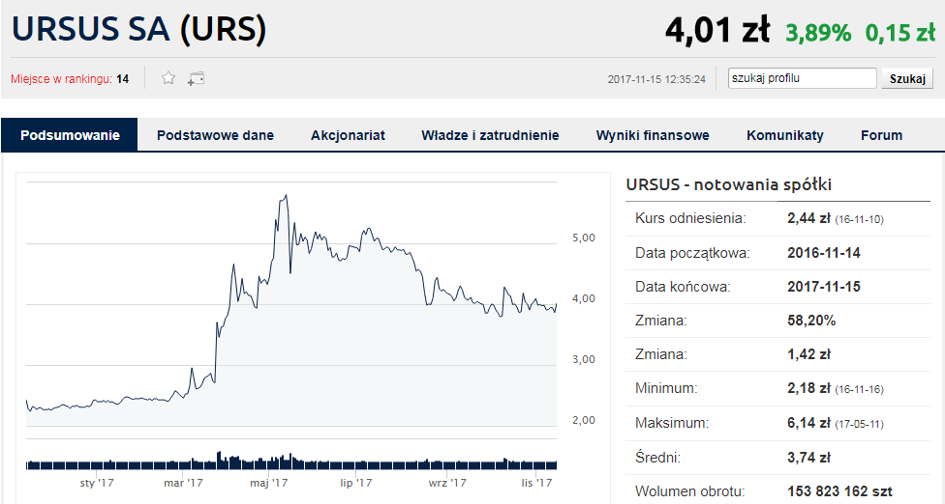945x504 pixels.
Task: Open the Komunikaty tab
Action: pyautogui.click(x=785, y=135)
